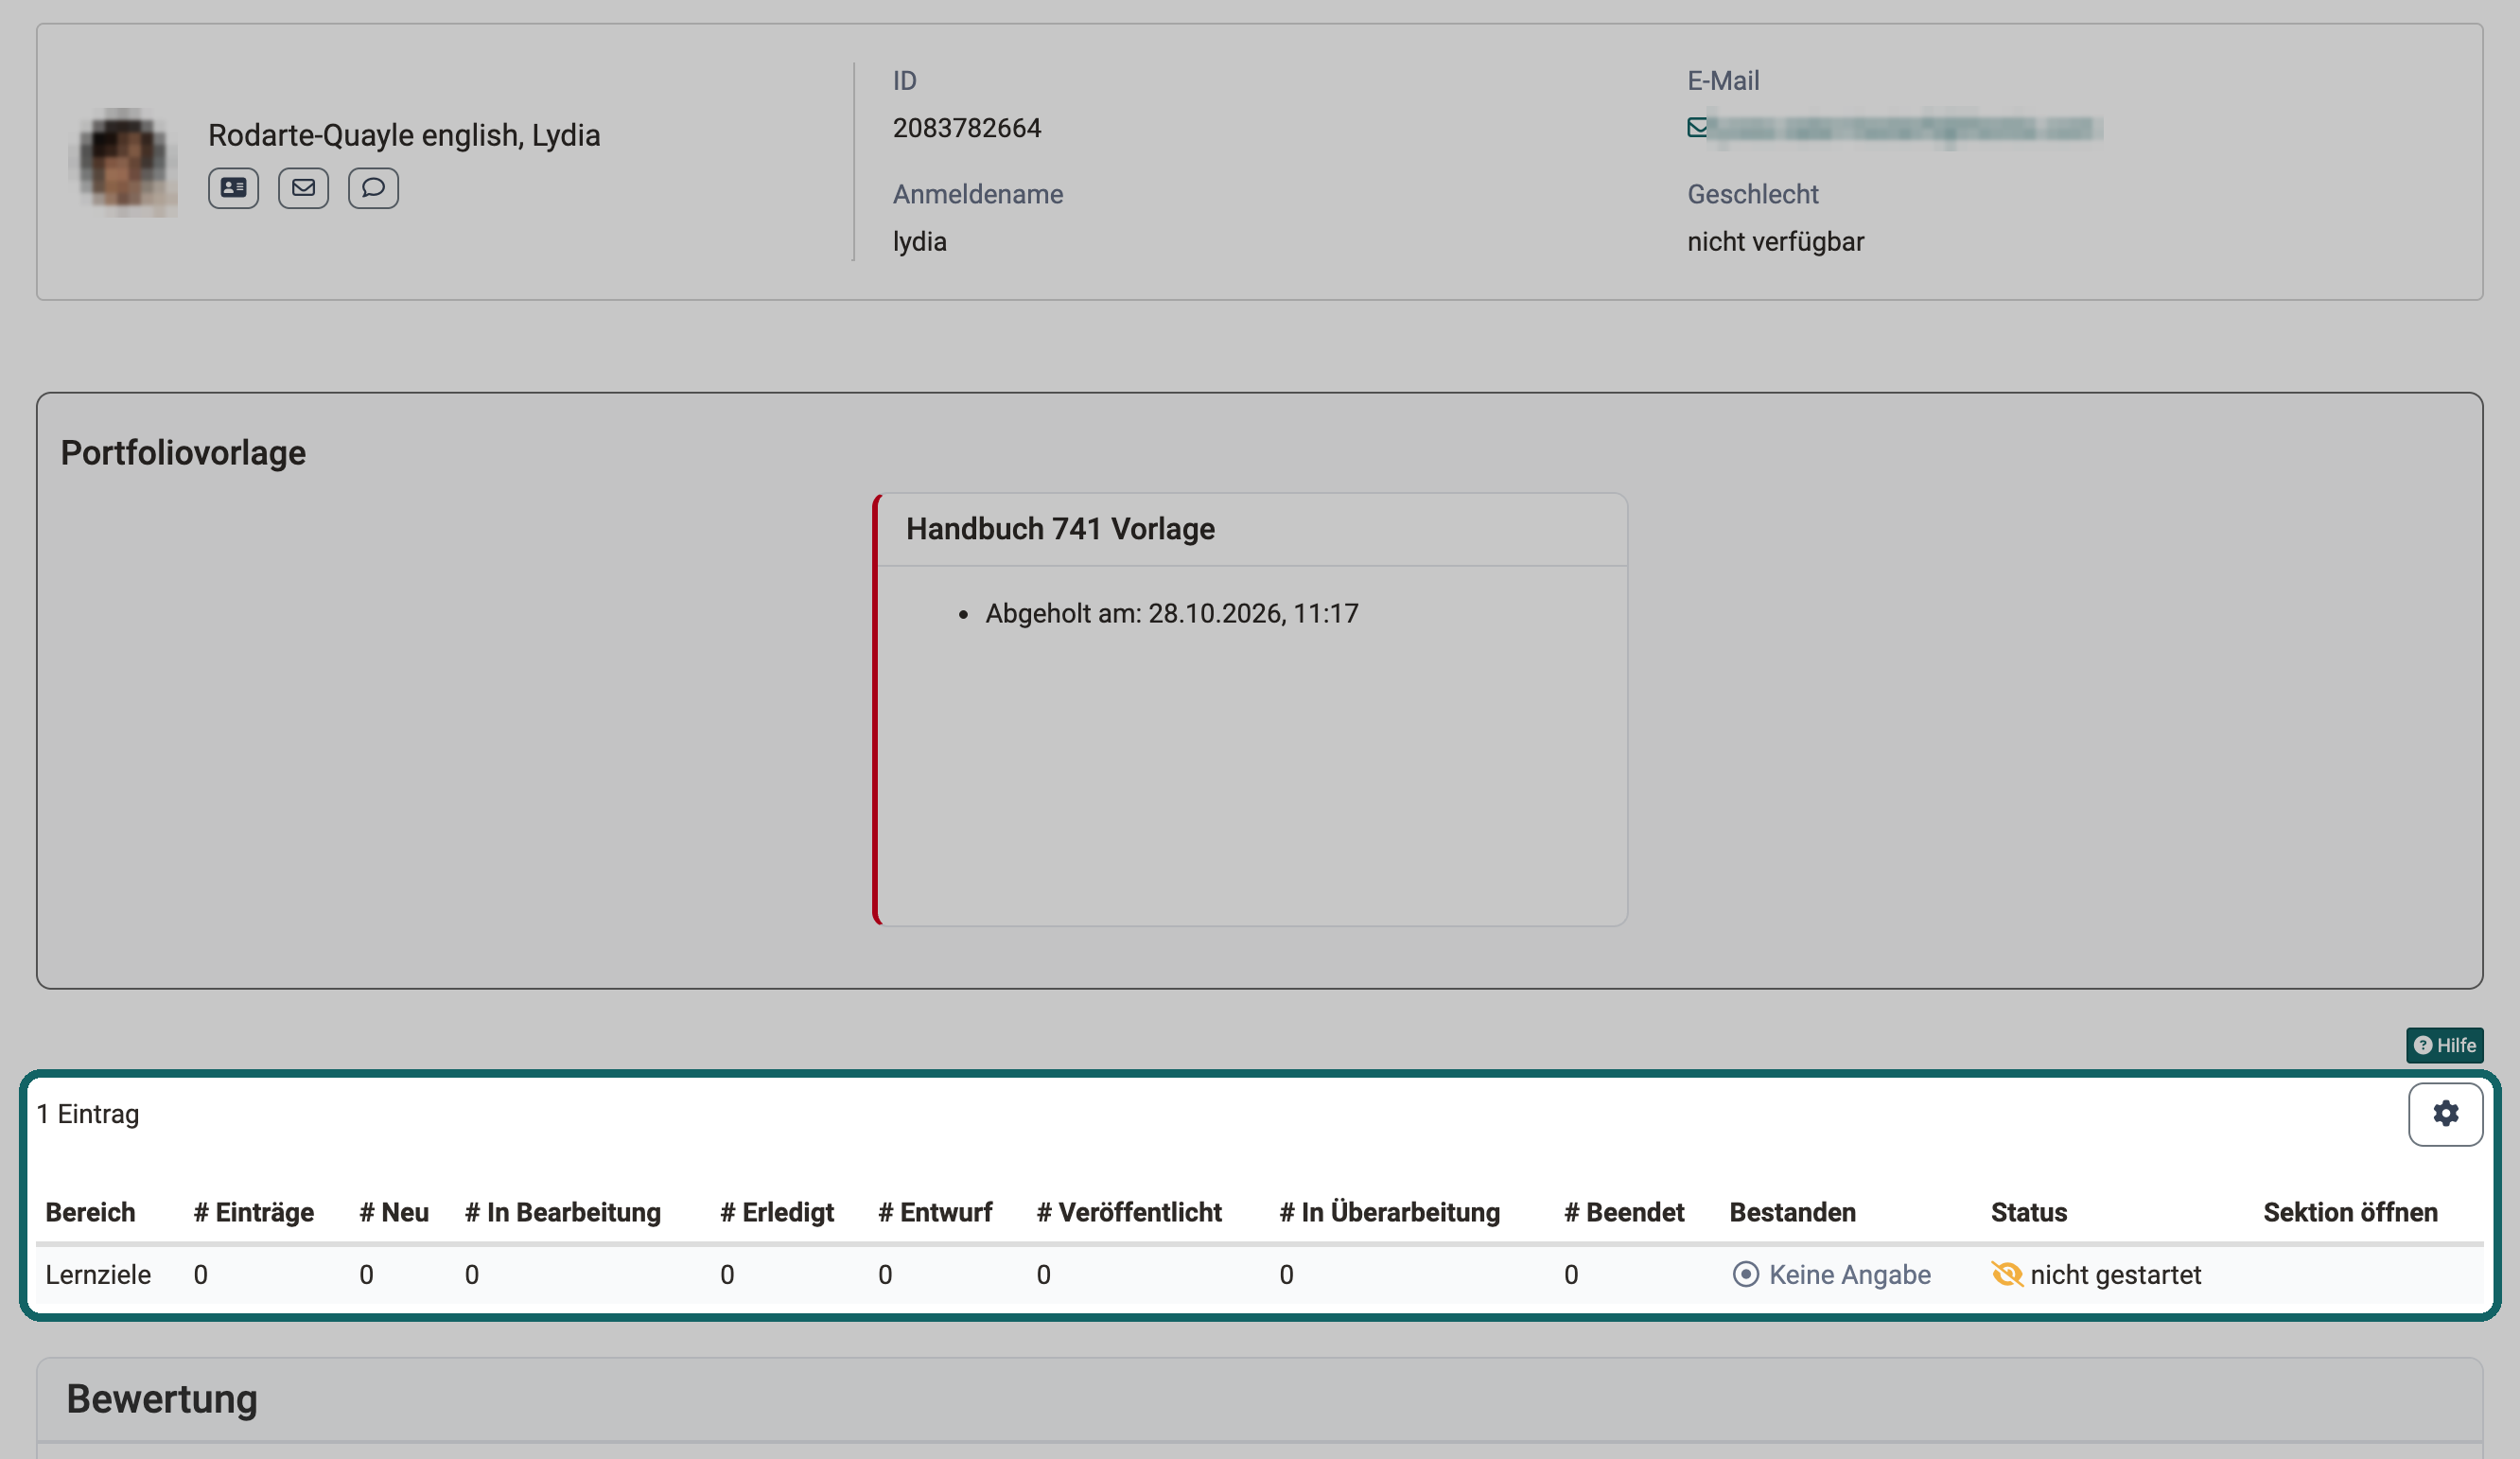Open Lydia's visiting card icon

[x=233, y=188]
